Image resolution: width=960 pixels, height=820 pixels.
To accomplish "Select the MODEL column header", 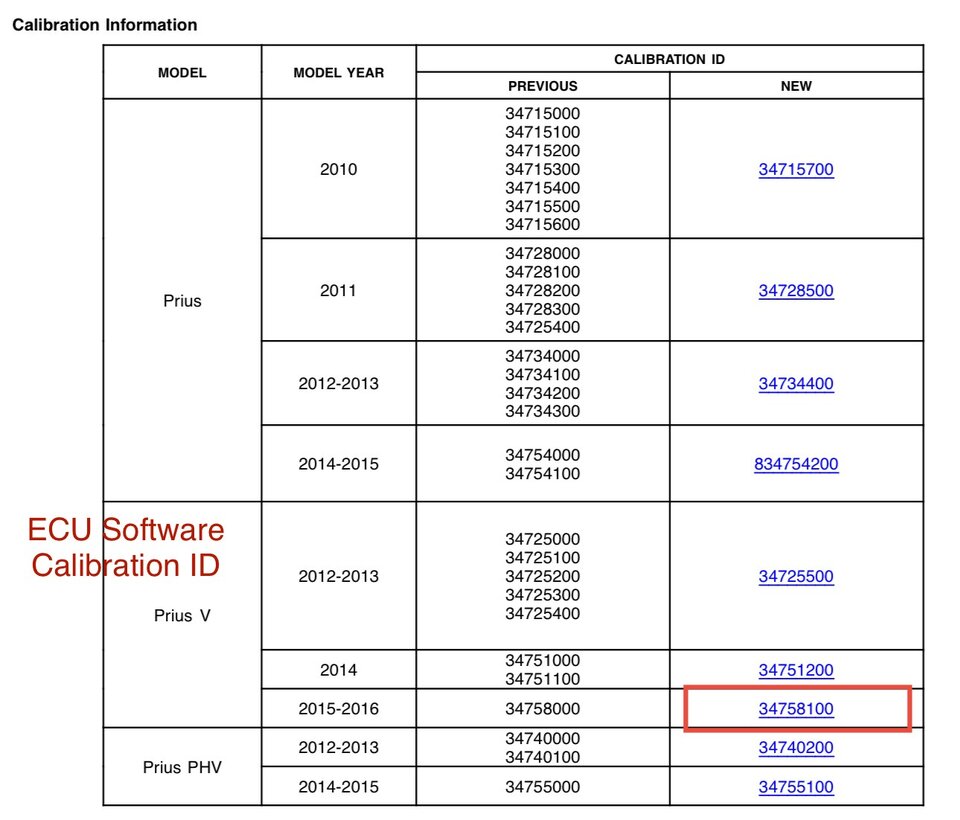I will (x=182, y=73).
